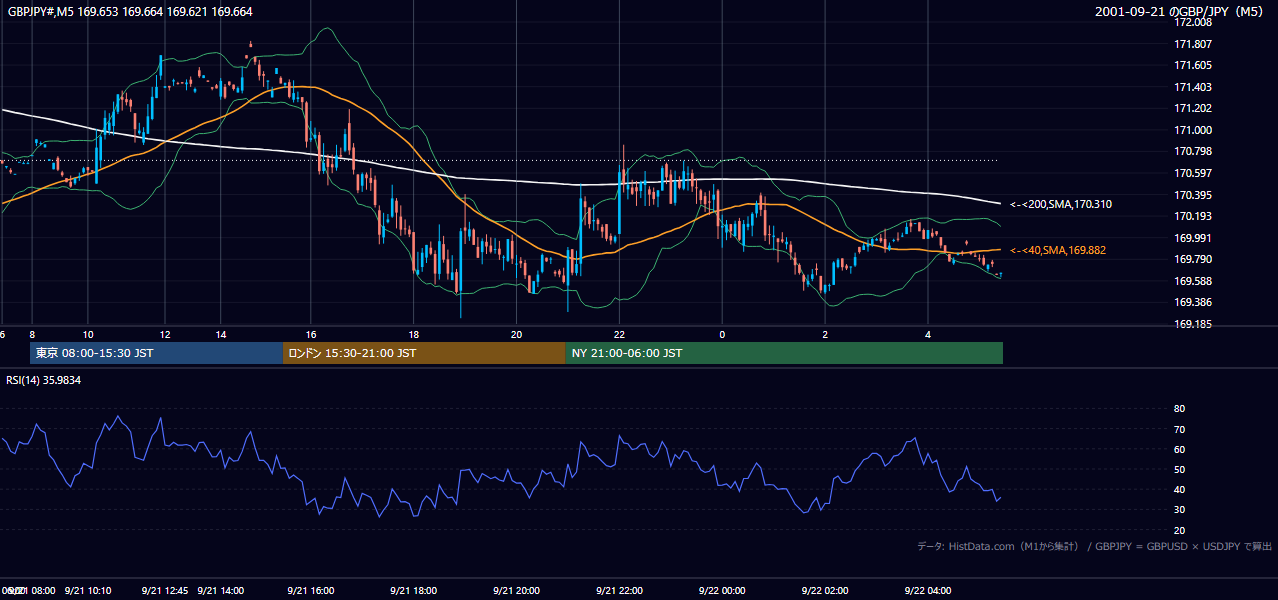Click RSI scale value 20
This screenshot has height=600, width=1278.
[1179, 530]
